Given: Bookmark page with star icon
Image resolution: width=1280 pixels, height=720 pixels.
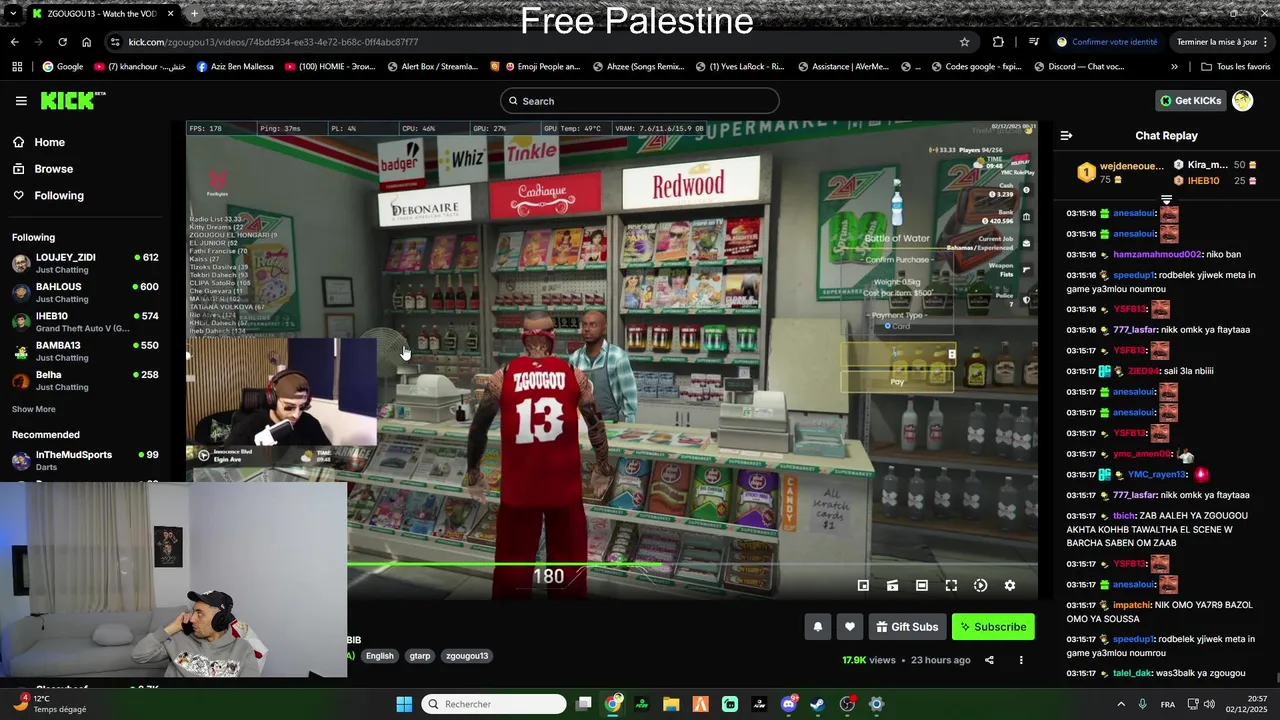Looking at the screenshot, I should click(x=964, y=42).
